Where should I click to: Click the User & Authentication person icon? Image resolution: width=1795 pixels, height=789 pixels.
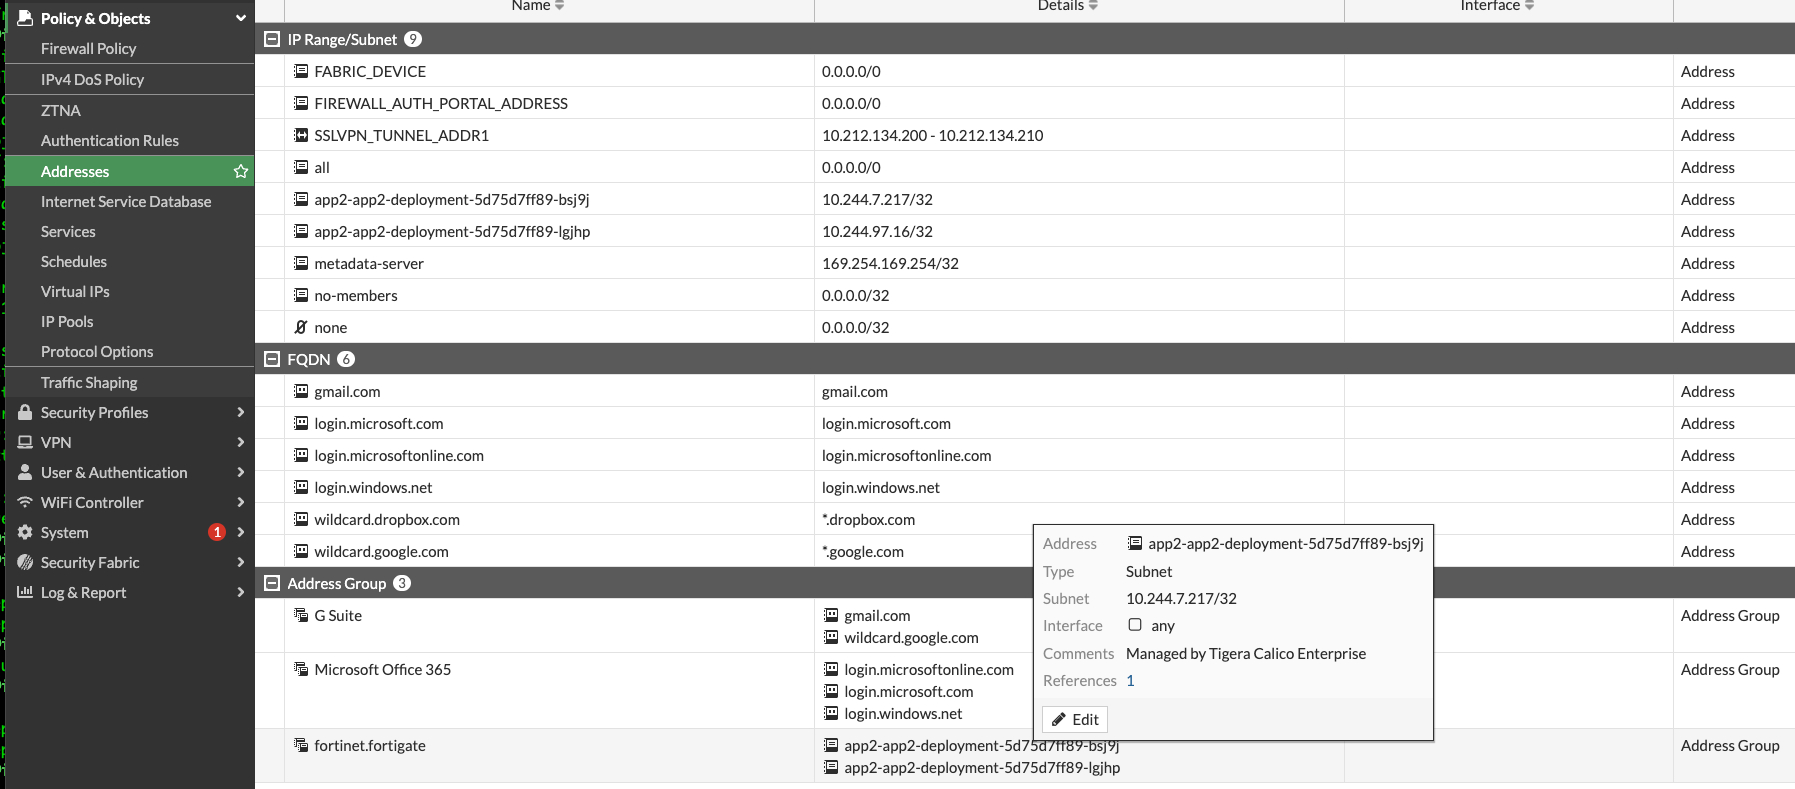coord(25,472)
